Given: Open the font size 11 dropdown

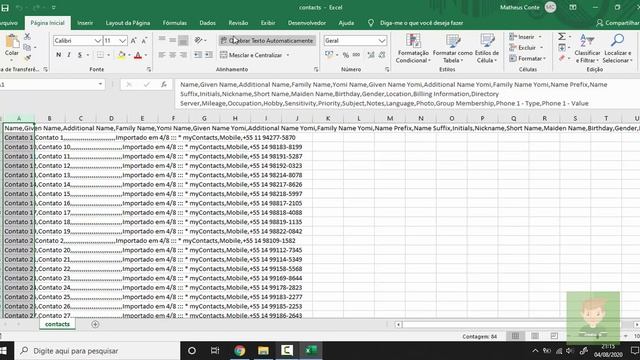Looking at the screenshot, I should coord(122,40).
